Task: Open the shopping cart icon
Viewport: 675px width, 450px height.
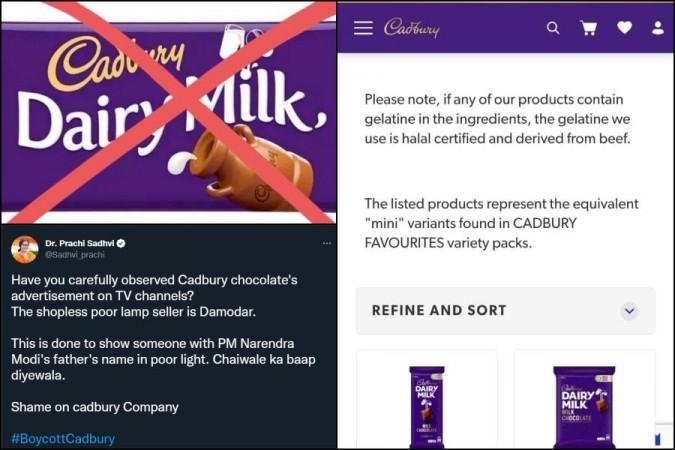Action: tap(588, 28)
